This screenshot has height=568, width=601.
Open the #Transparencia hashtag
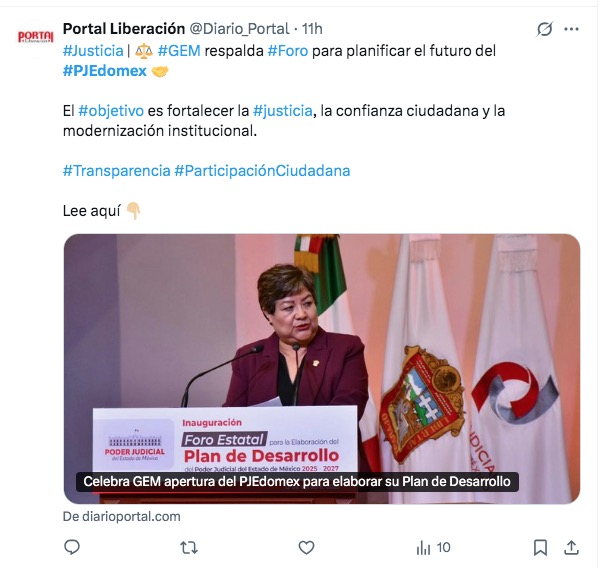click(117, 171)
